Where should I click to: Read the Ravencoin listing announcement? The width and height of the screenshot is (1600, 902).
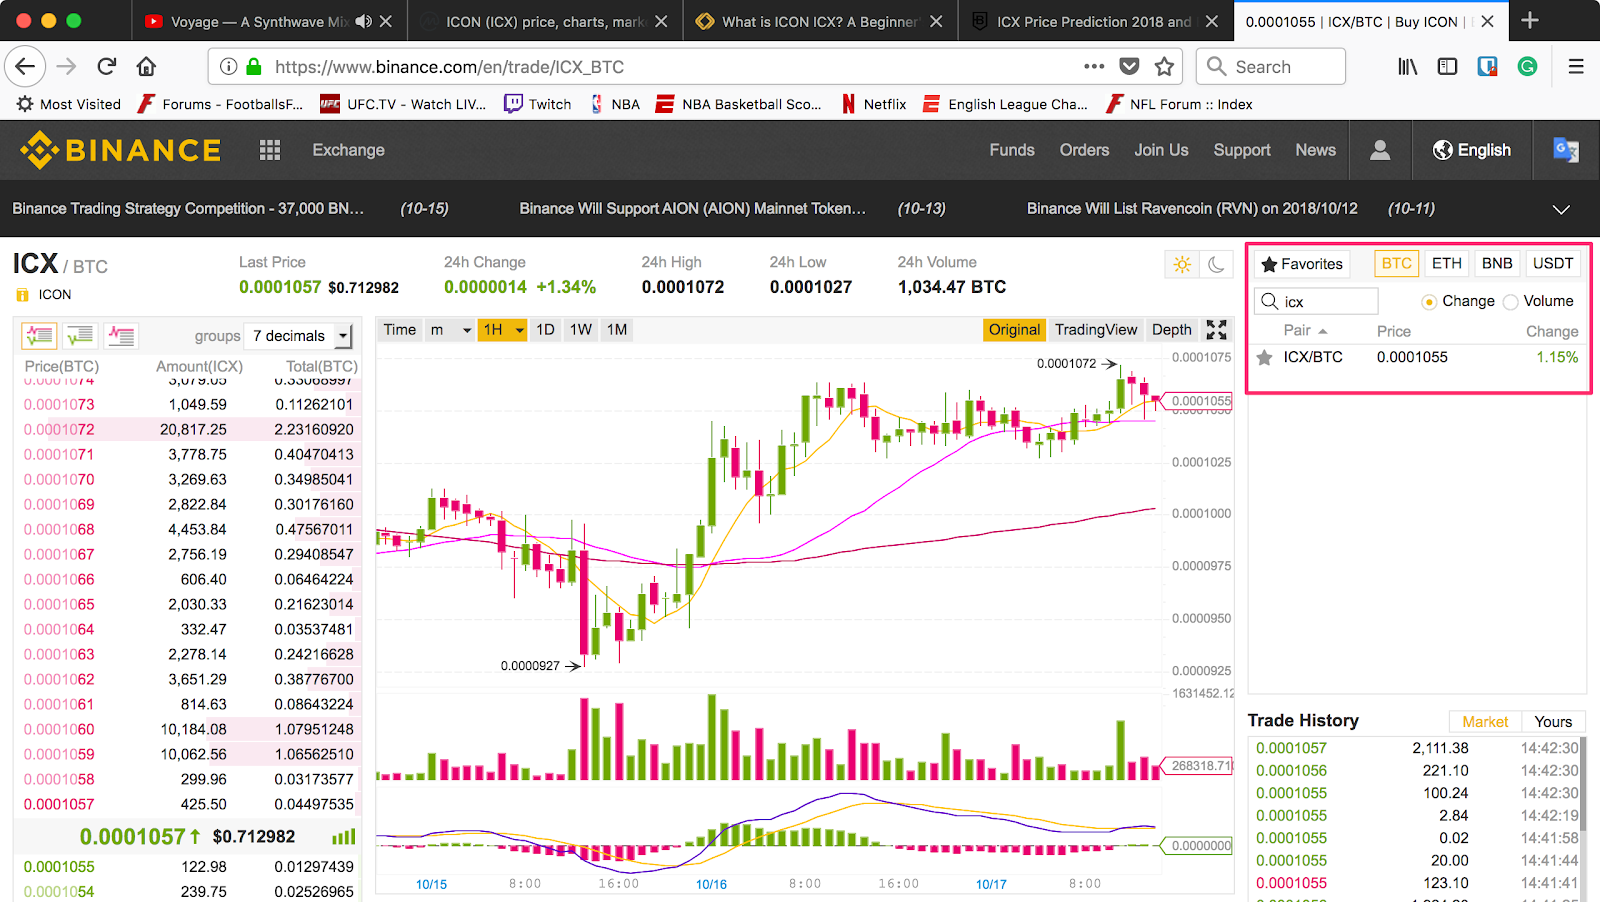click(x=1192, y=209)
